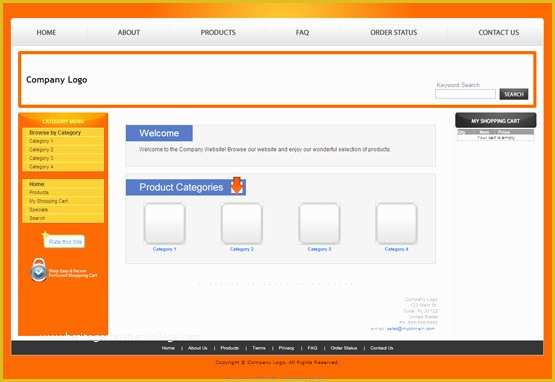
Task: Go to the ABOUT page in top navigation
Action: tap(129, 33)
